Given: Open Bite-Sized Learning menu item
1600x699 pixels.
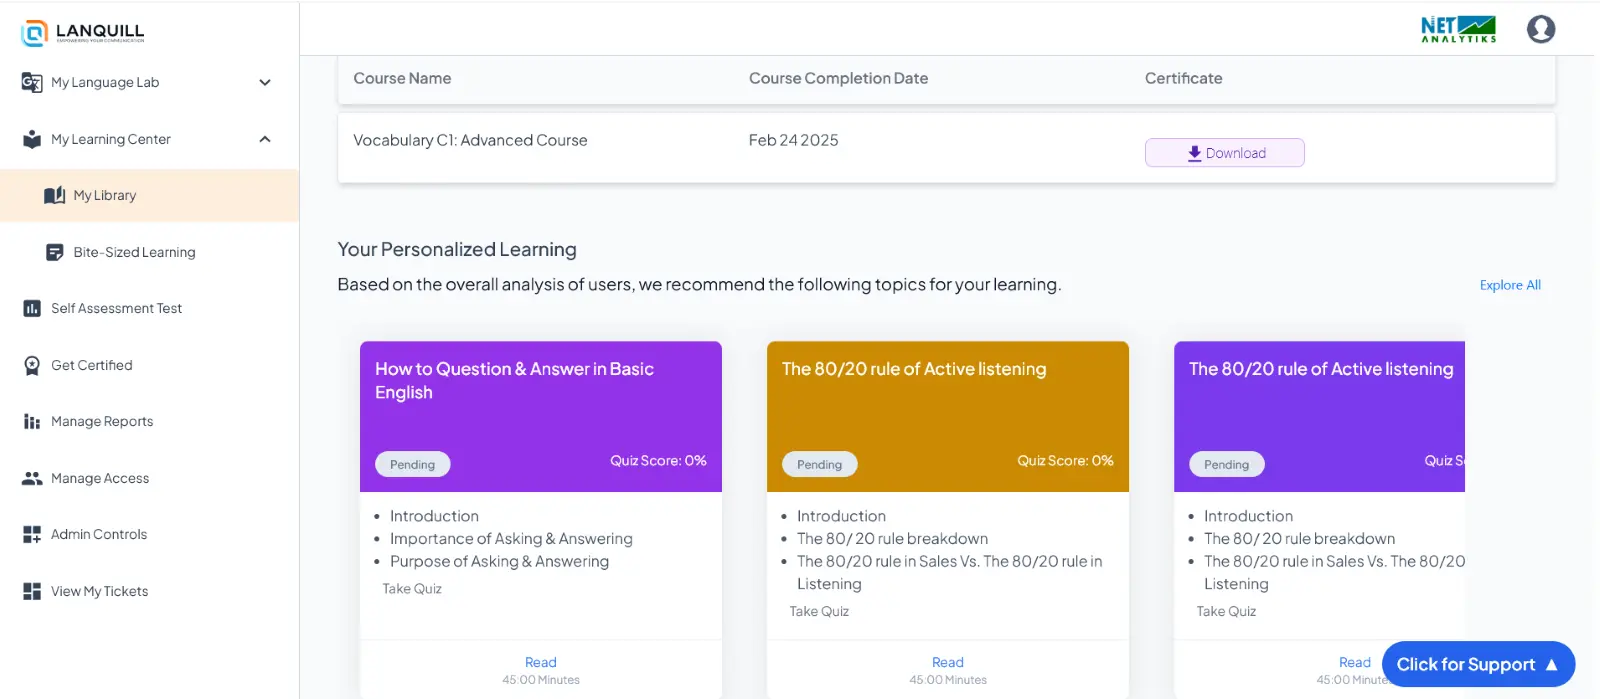Looking at the screenshot, I should [150, 252].
